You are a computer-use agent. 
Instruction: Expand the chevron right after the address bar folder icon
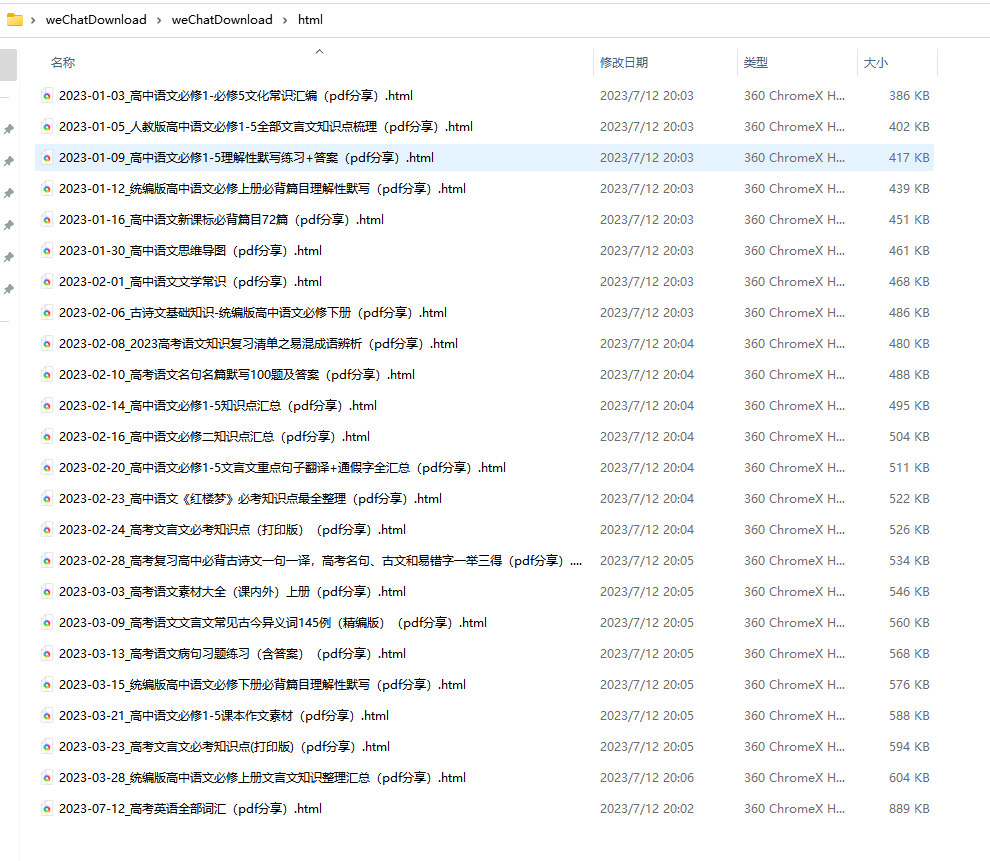click(x=33, y=20)
